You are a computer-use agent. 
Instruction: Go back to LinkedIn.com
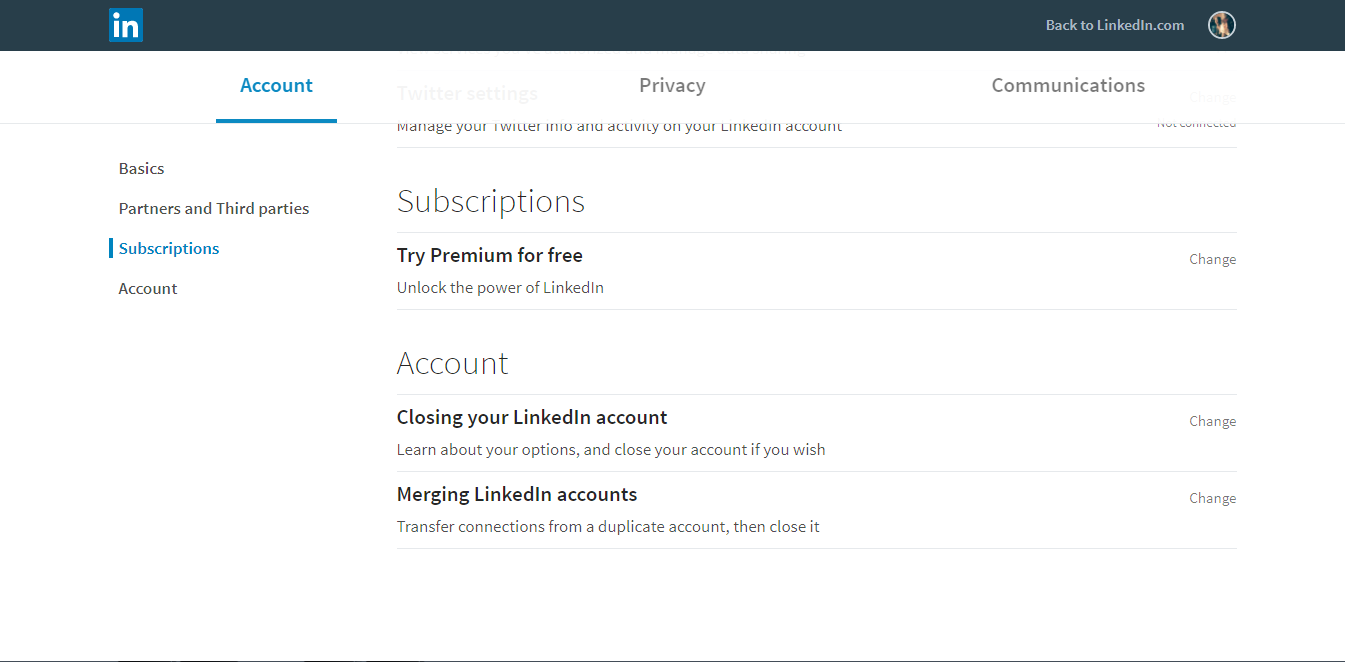point(1115,25)
